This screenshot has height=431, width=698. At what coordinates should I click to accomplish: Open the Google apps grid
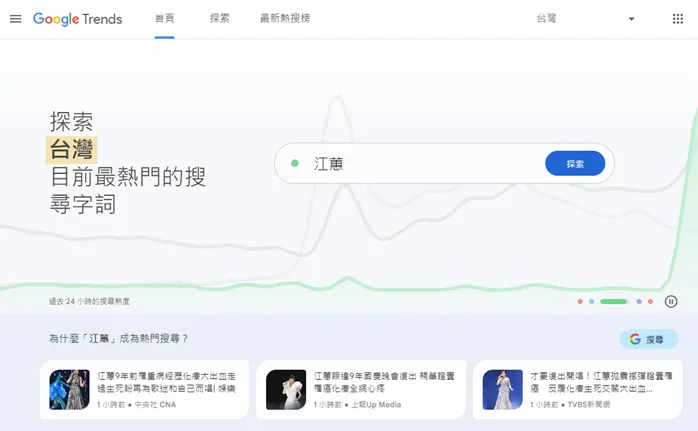coord(678,19)
